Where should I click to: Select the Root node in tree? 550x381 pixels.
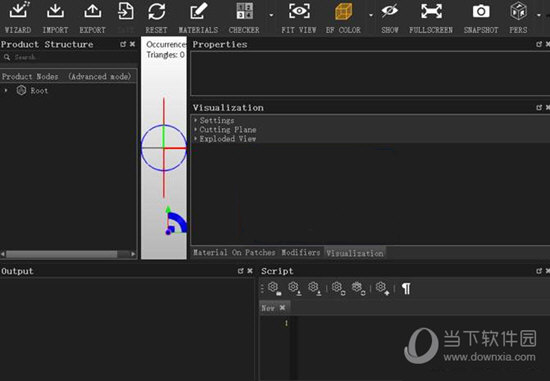click(39, 91)
